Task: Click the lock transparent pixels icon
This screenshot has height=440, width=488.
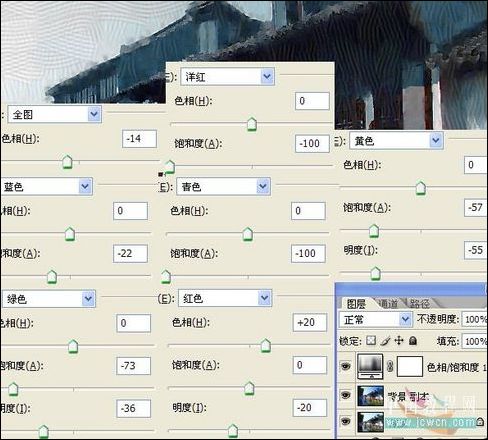Action: click(371, 341)
